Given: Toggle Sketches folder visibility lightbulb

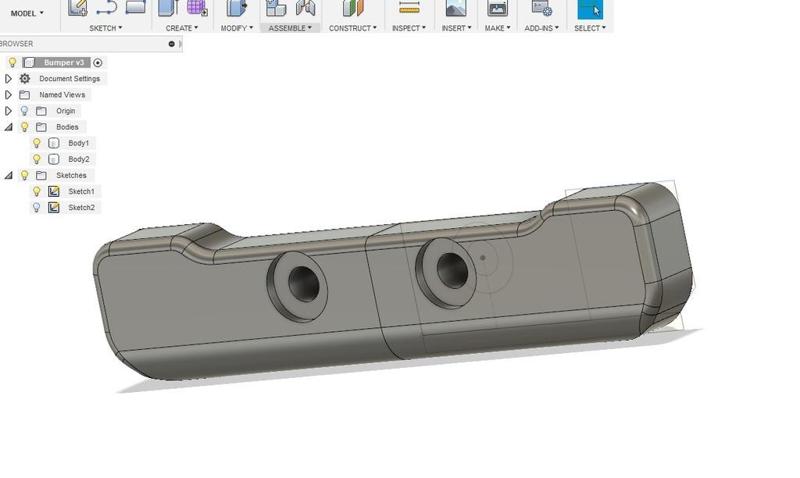Looking at the screenshot, I should click(24, 175).
